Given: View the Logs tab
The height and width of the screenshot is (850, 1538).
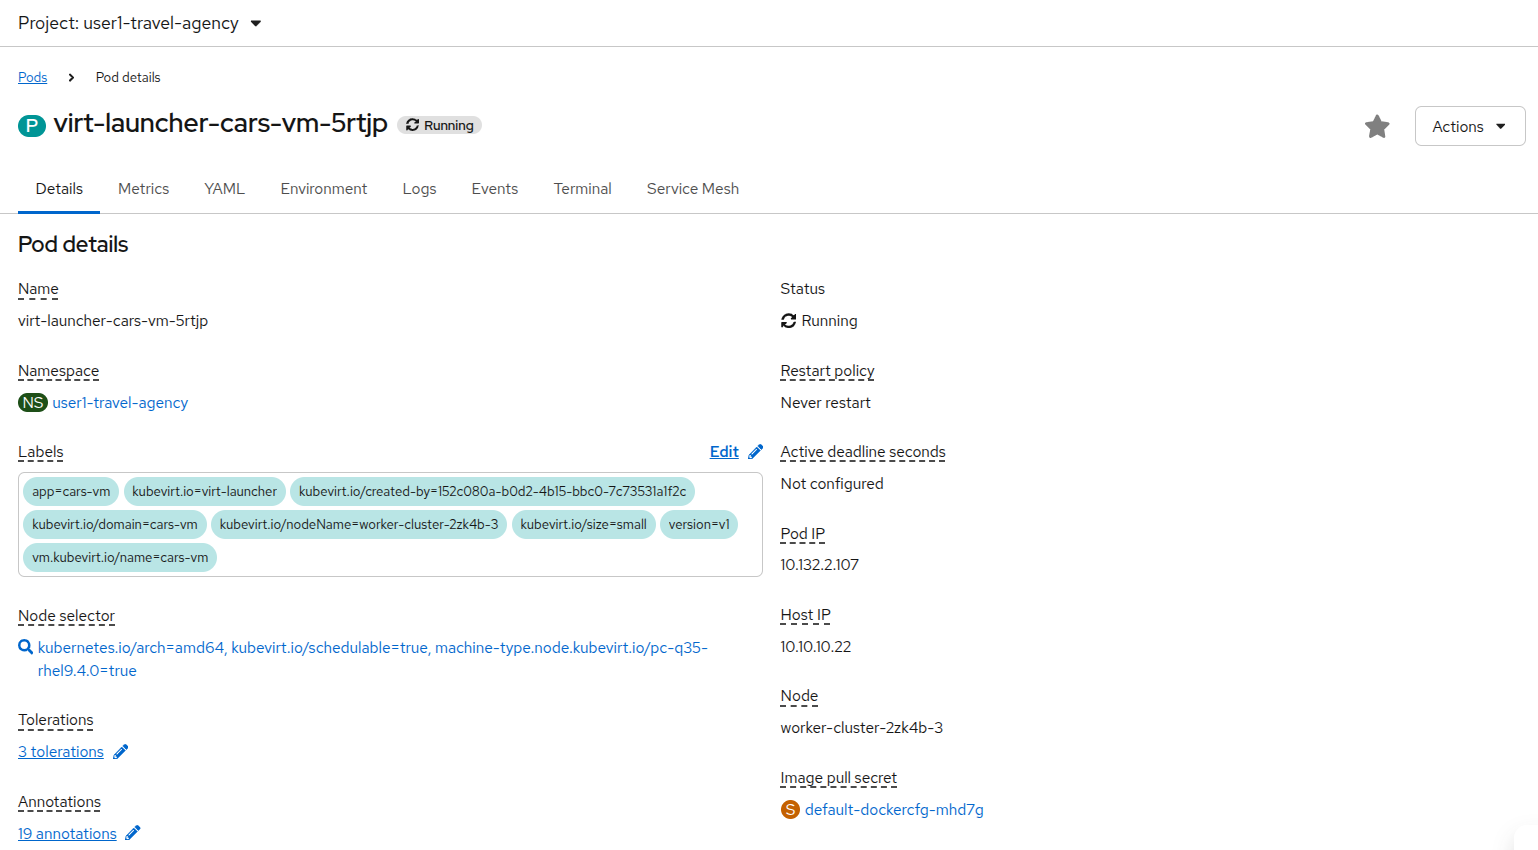Looking at the screenshot, I should pyautogui.click(x=419, y=189).
